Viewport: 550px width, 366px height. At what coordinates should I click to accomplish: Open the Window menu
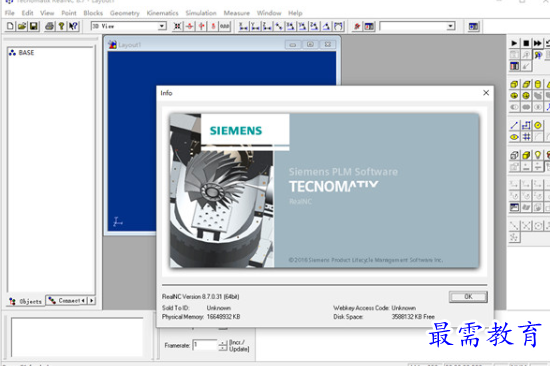[x=269, y=13]
